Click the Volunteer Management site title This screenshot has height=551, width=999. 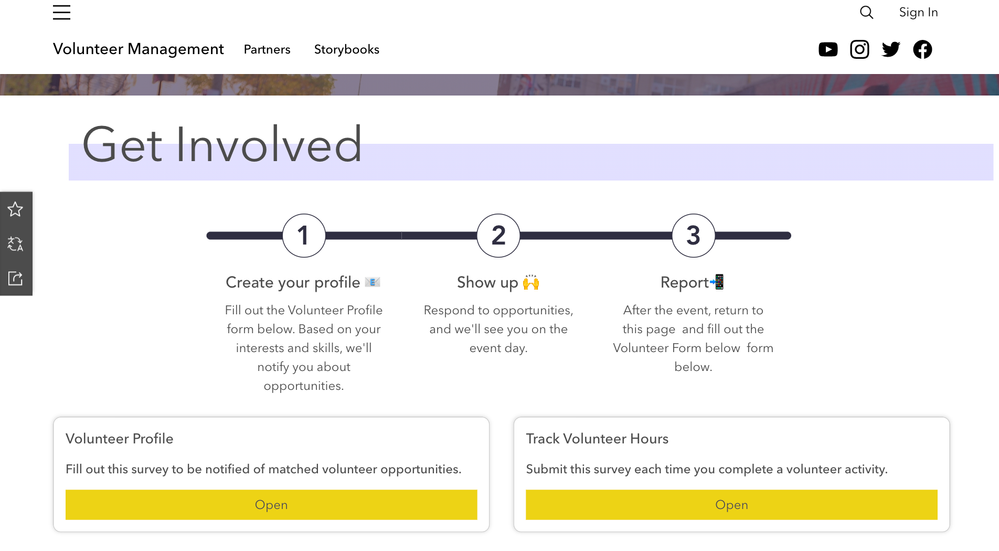pos(138,49)
